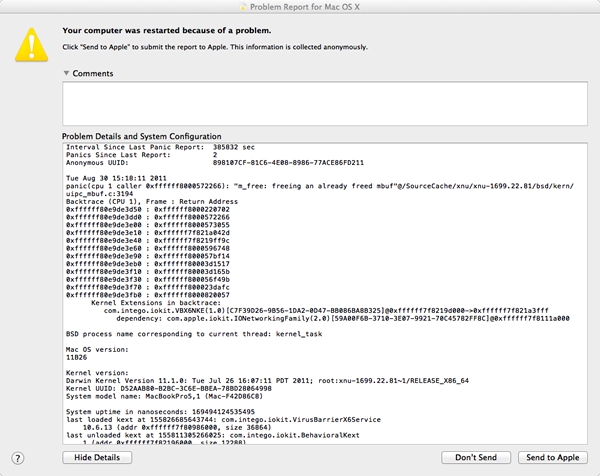
Task: Select backtrace row 0xffffff80e9de3f10
Action: coord(148,272)
